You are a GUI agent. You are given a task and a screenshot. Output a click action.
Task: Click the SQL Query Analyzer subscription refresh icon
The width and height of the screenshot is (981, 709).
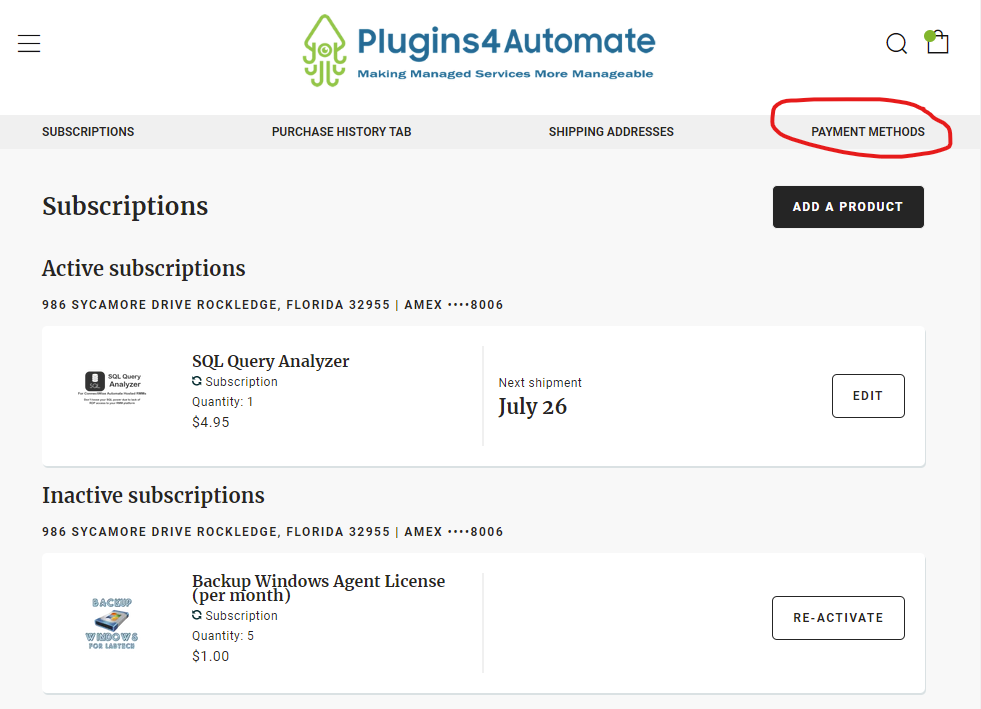196,381
